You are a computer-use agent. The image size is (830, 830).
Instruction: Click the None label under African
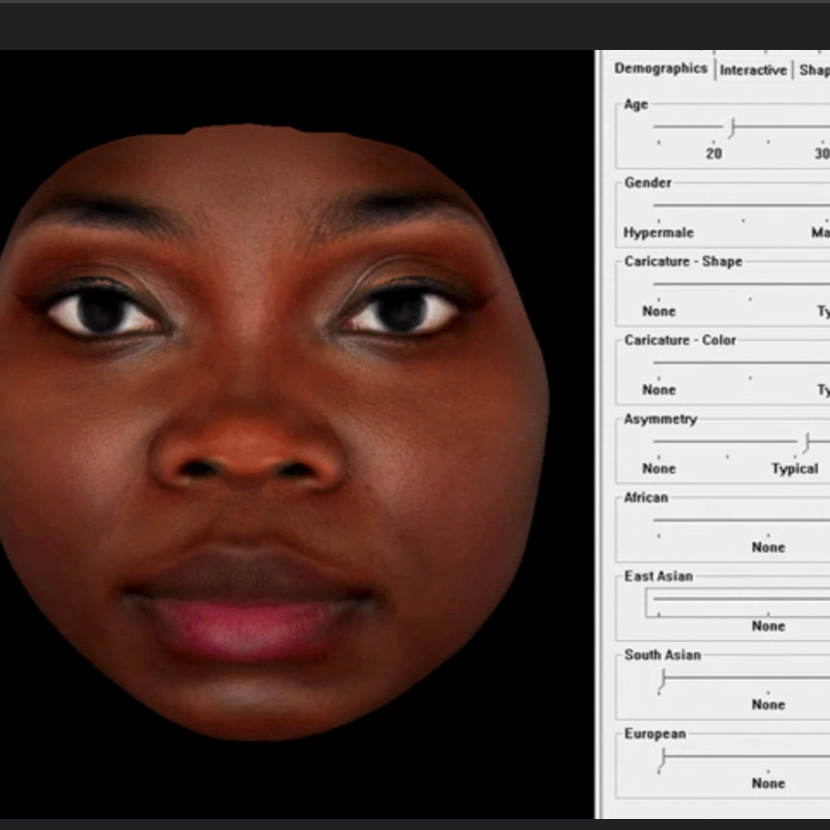point(768,547)
